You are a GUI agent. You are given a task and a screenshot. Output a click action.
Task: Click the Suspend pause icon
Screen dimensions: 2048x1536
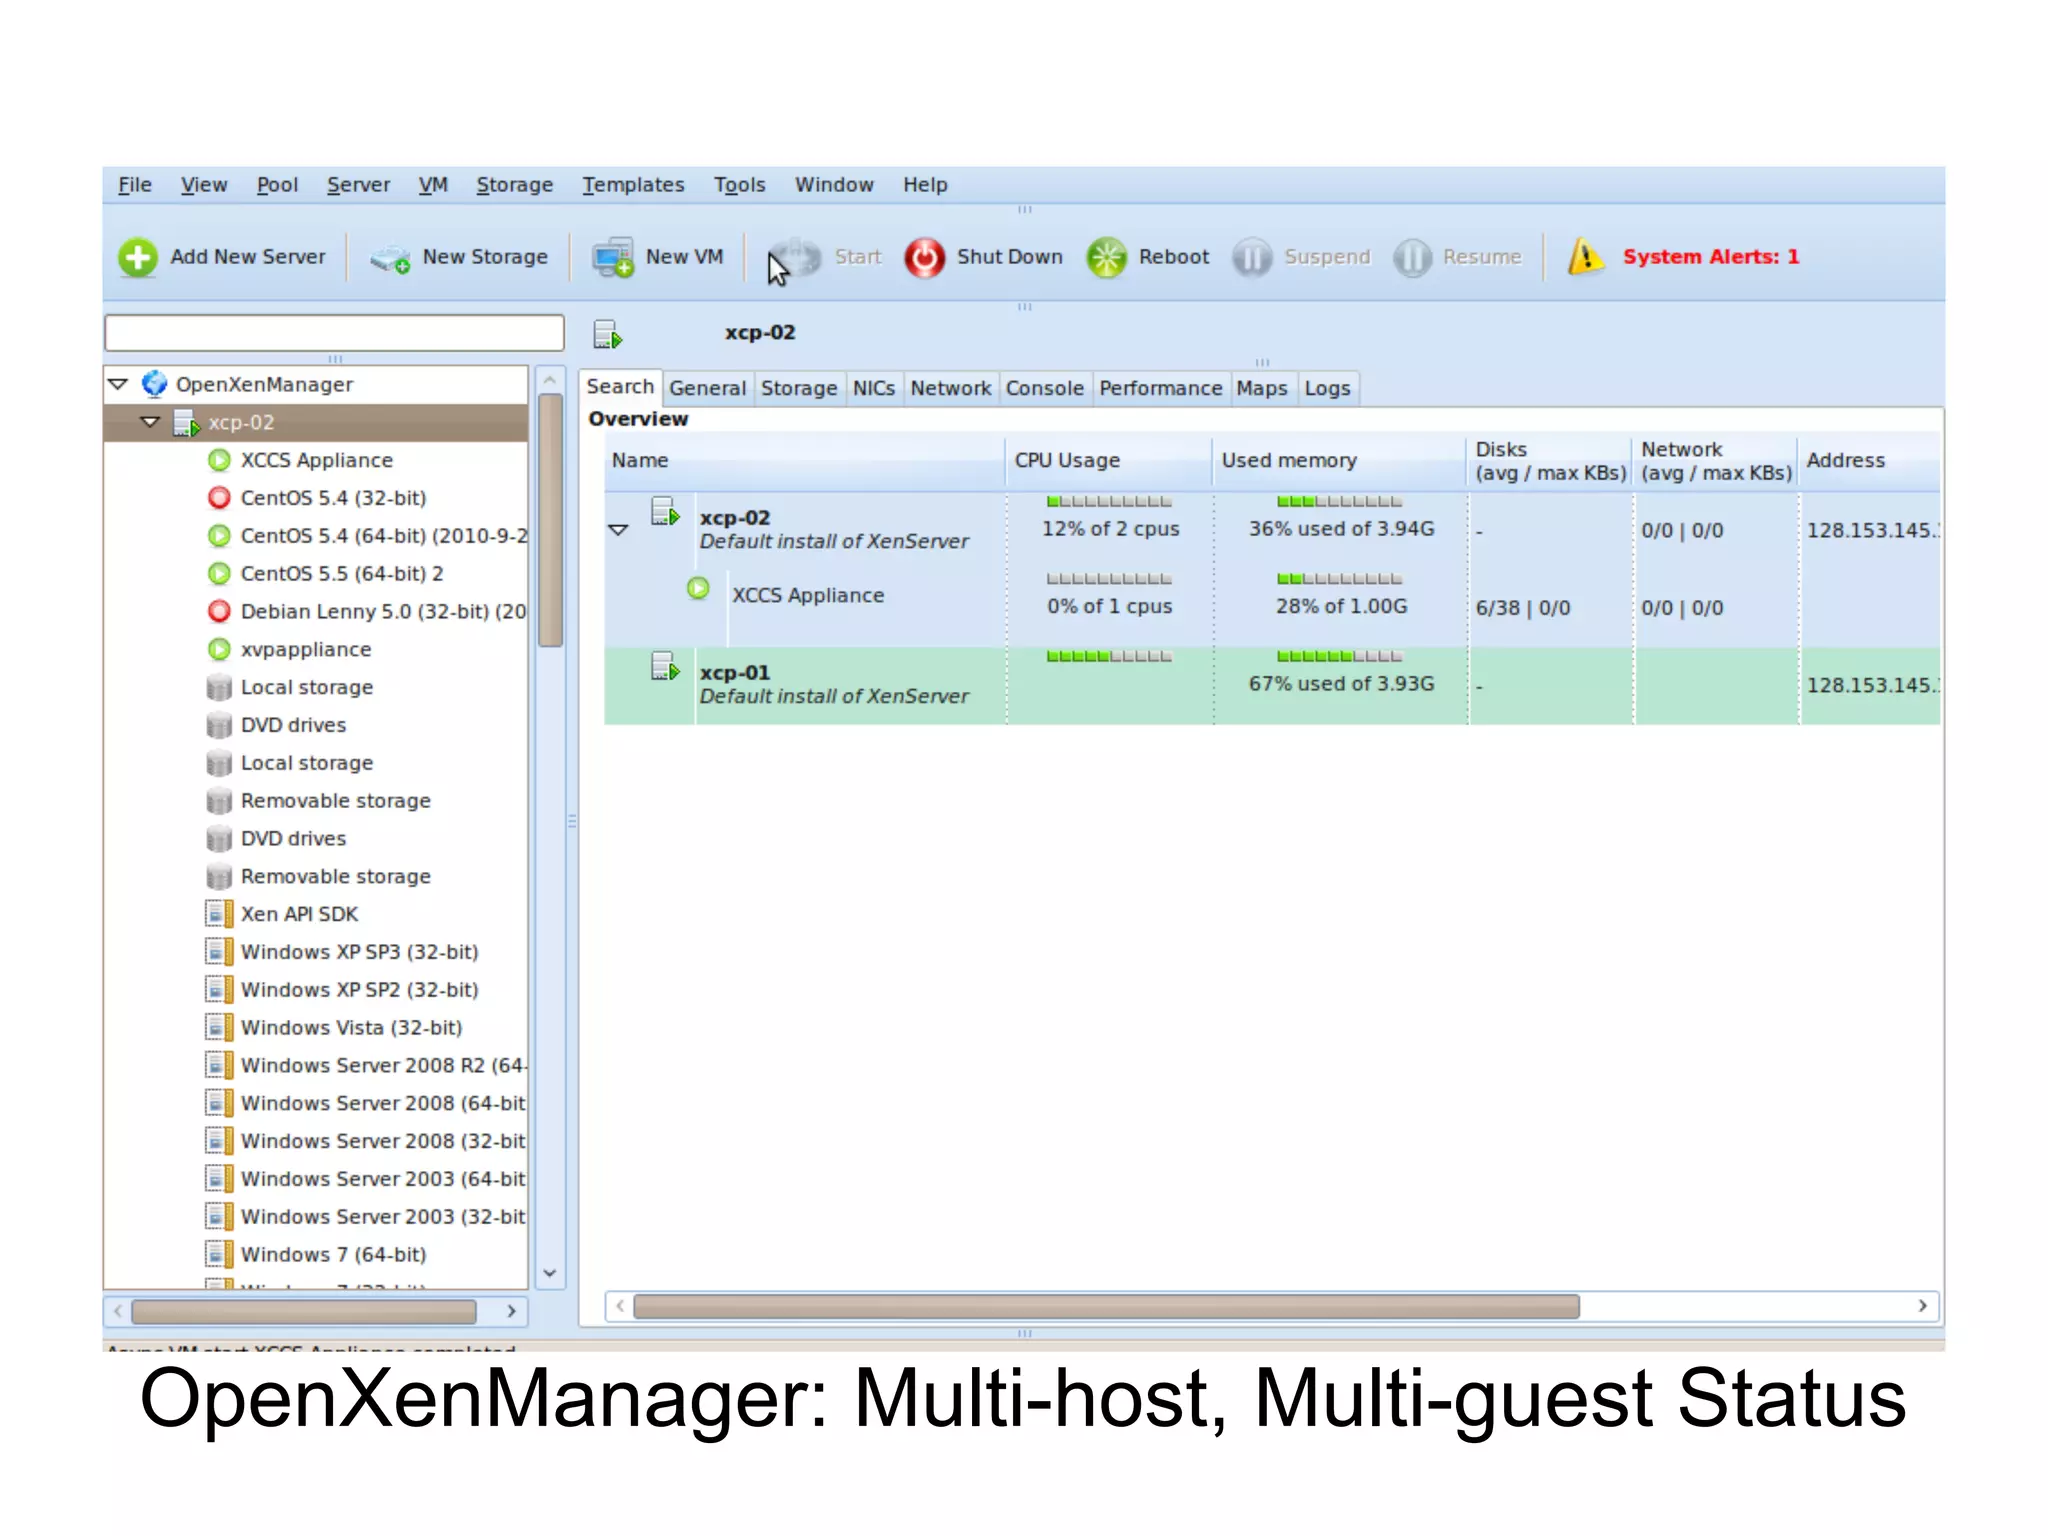click(x=1251, y=257)
